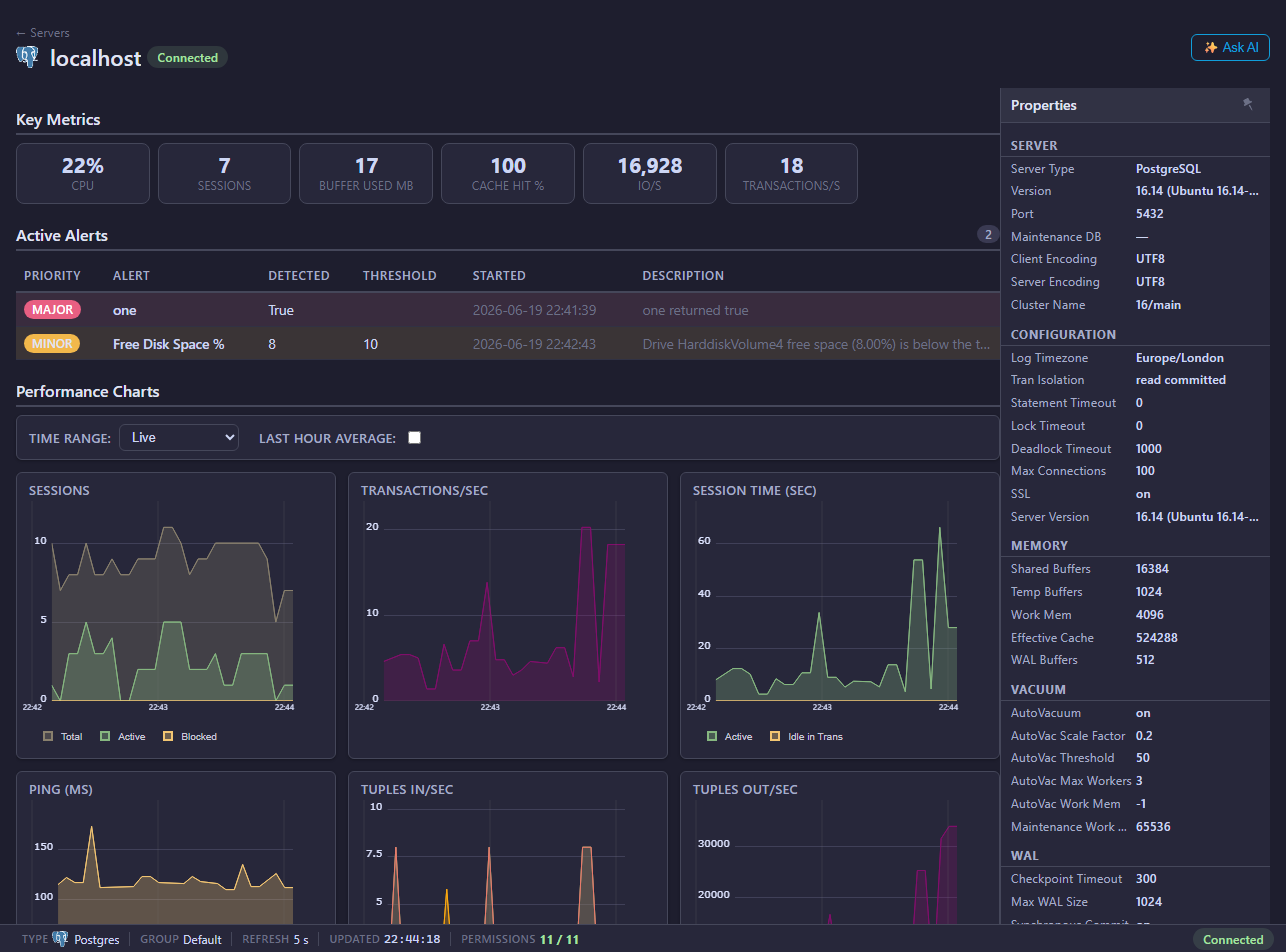1286x952 pixels.
Task: Click the Permissions 11 / 11 status entry
Action: [x=520, y=940]
